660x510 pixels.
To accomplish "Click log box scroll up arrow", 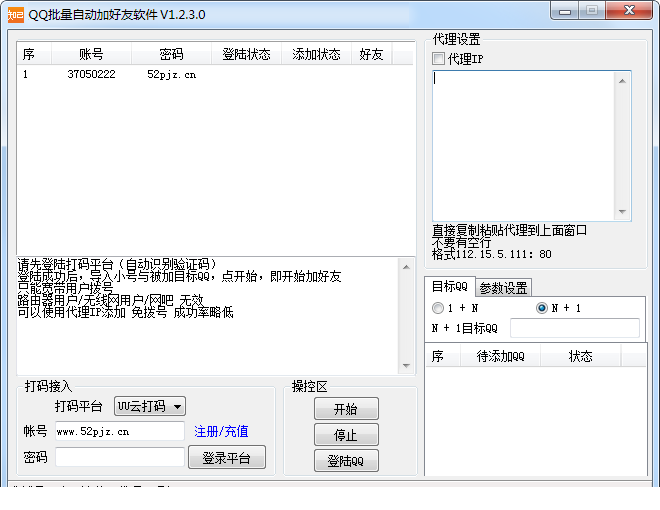I will pyautogui.click(x=406, y=267).
